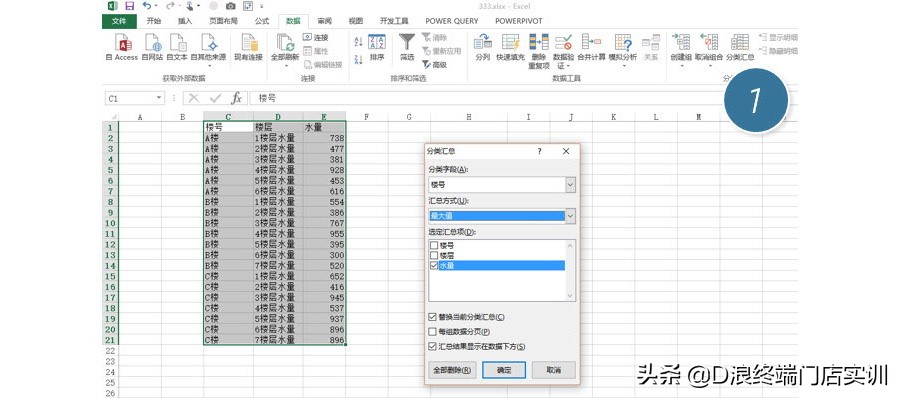Expand 全部刷新 refresh all dropdown
900x398 pixels.
(285, 65)
